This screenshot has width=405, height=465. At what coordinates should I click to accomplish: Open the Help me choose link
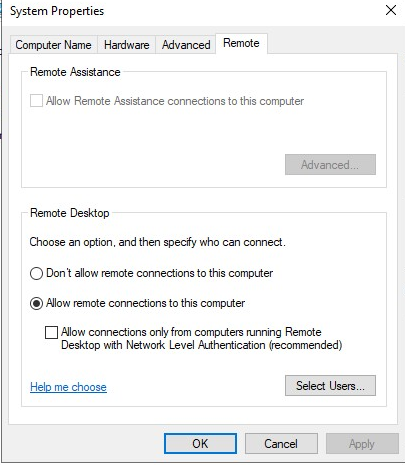(68, 387)
